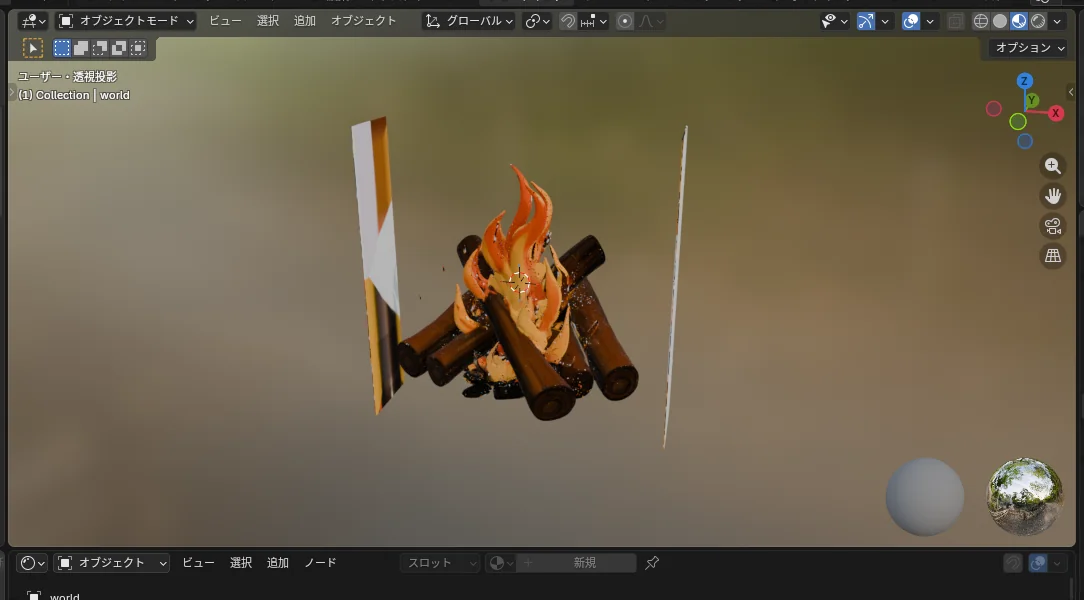Switch to orthographic view using grid icon

point(1052,256)
